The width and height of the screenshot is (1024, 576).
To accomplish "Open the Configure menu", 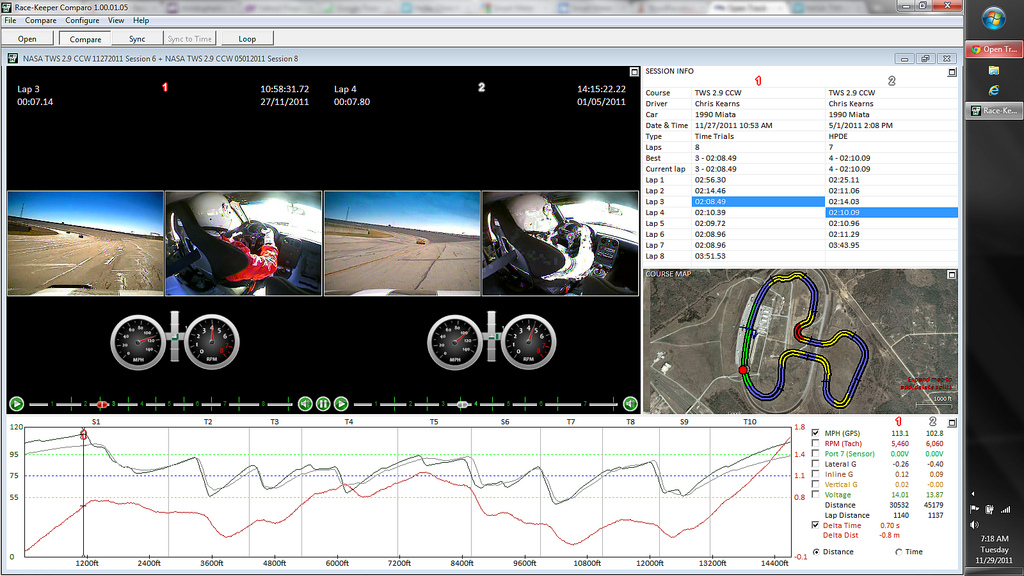I will coord(82,20).
